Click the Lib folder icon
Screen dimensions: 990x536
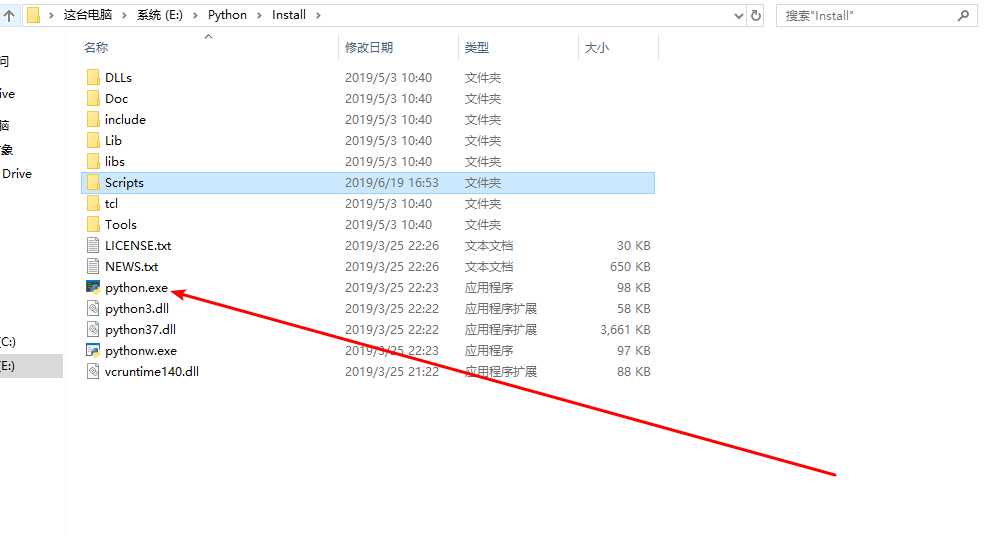pos(93,140)
